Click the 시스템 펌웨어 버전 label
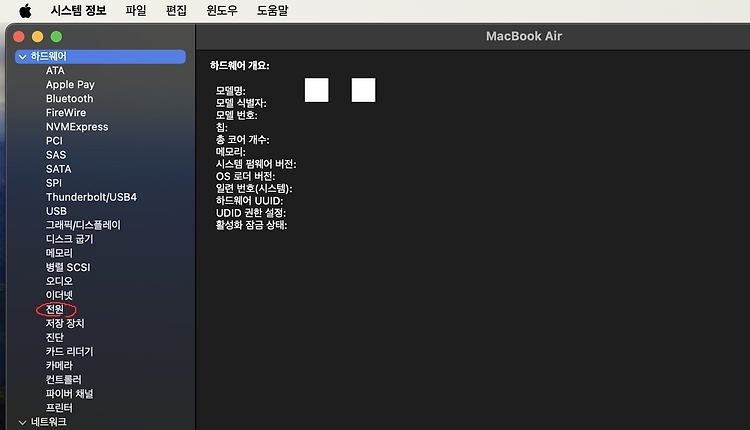The height and width of the screenshot is (430, 750). [x=256, y=164]
